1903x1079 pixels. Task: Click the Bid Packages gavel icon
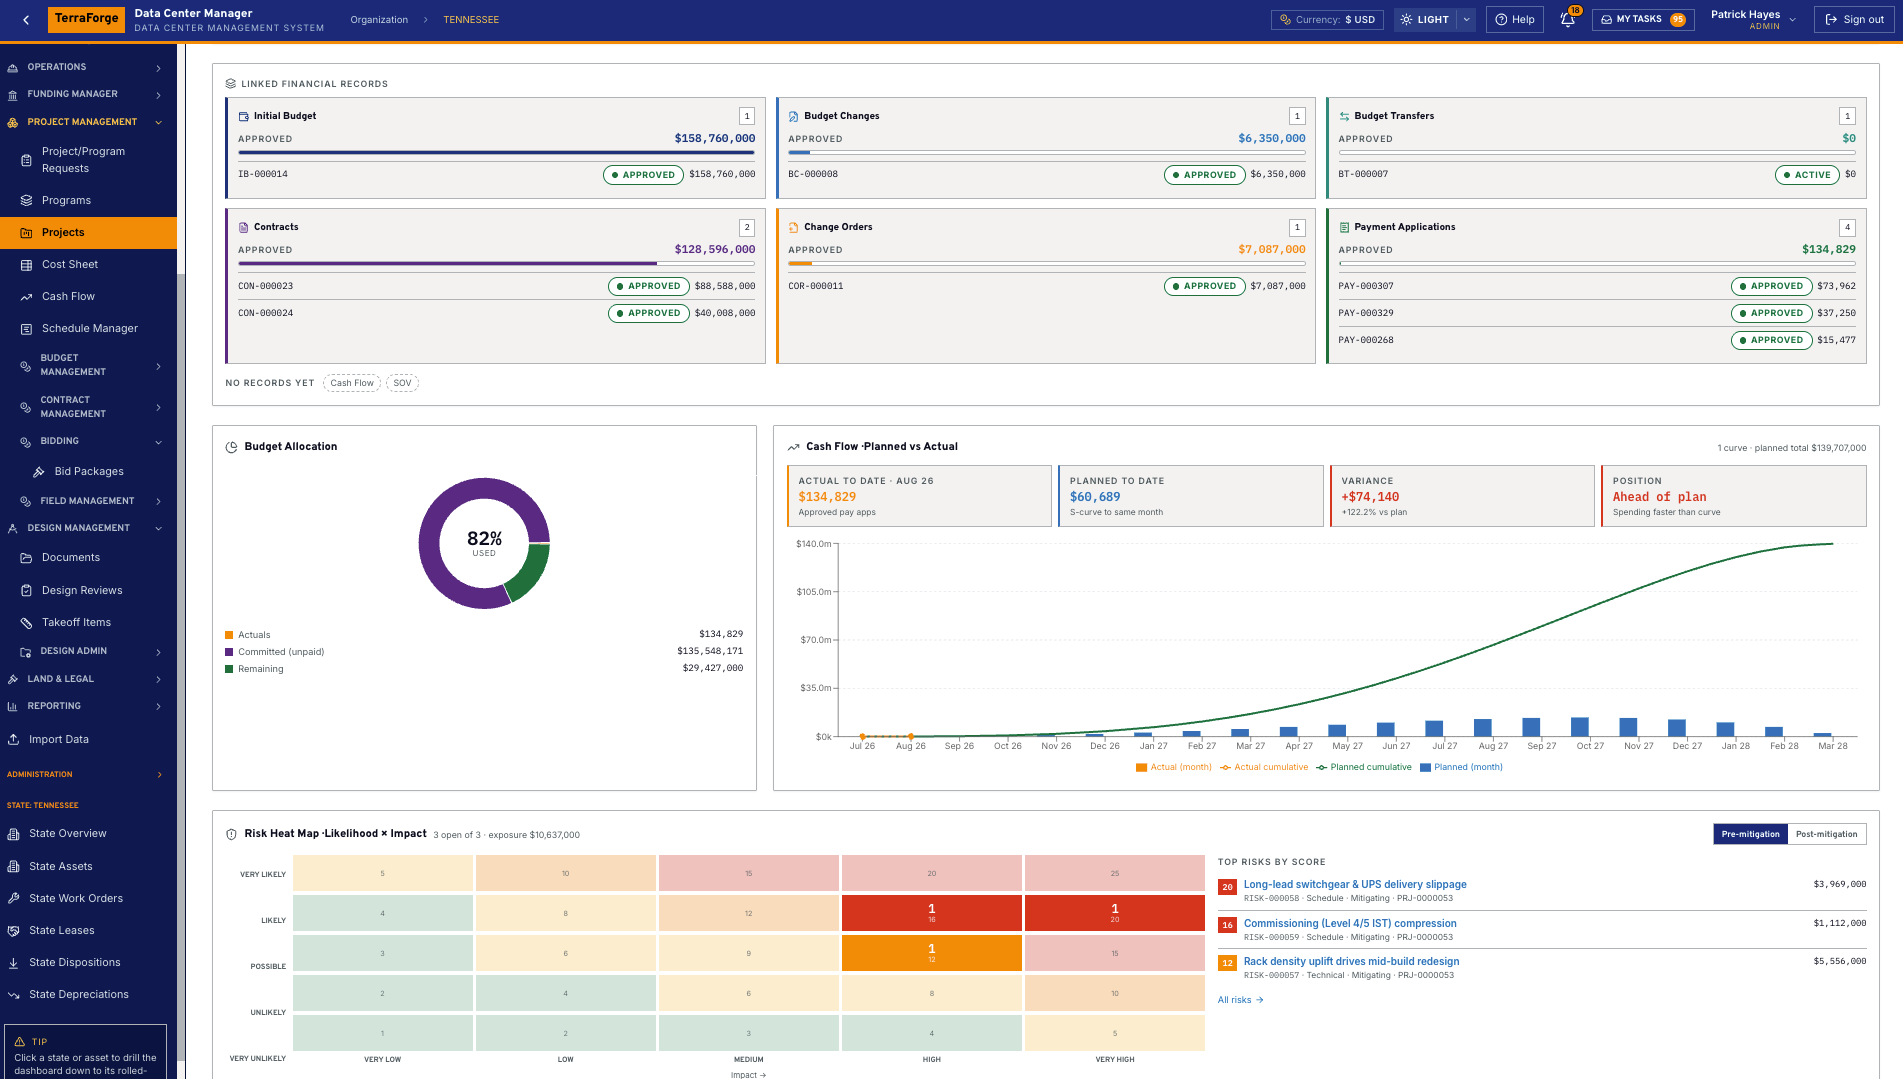point(39,471)
